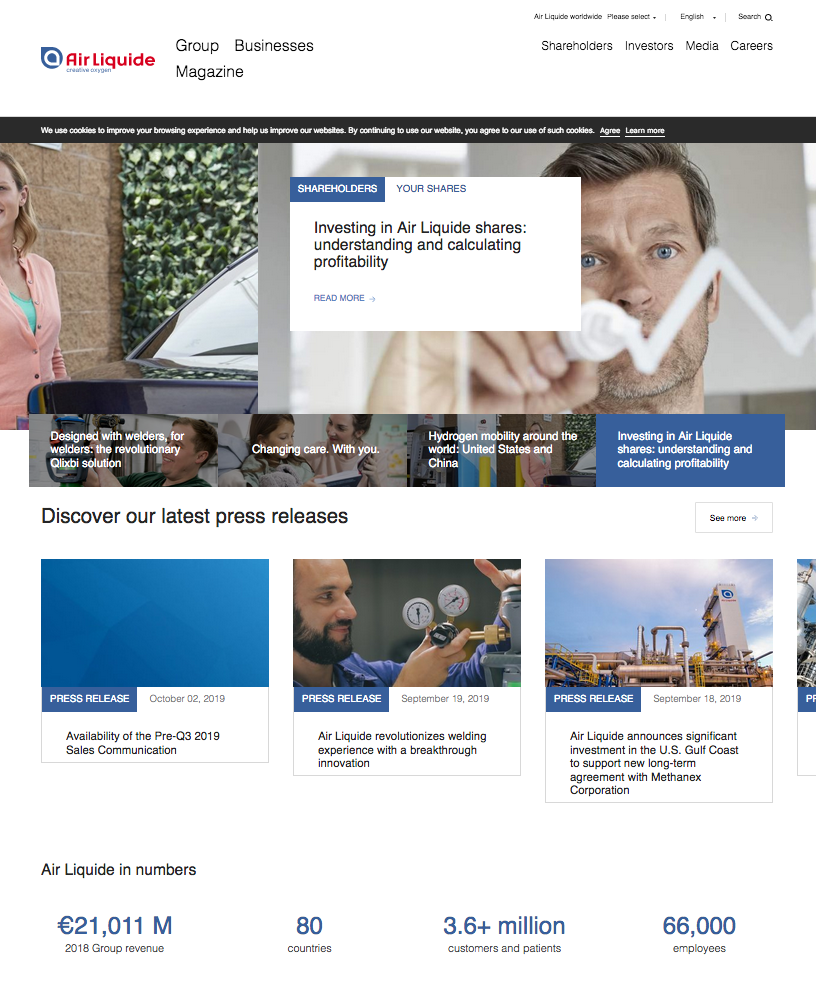Select the Qlixbi welders slide thumbnail
The width and height of the screenshot is (816, 984).
pyautogui.click(x=124, y=450)
